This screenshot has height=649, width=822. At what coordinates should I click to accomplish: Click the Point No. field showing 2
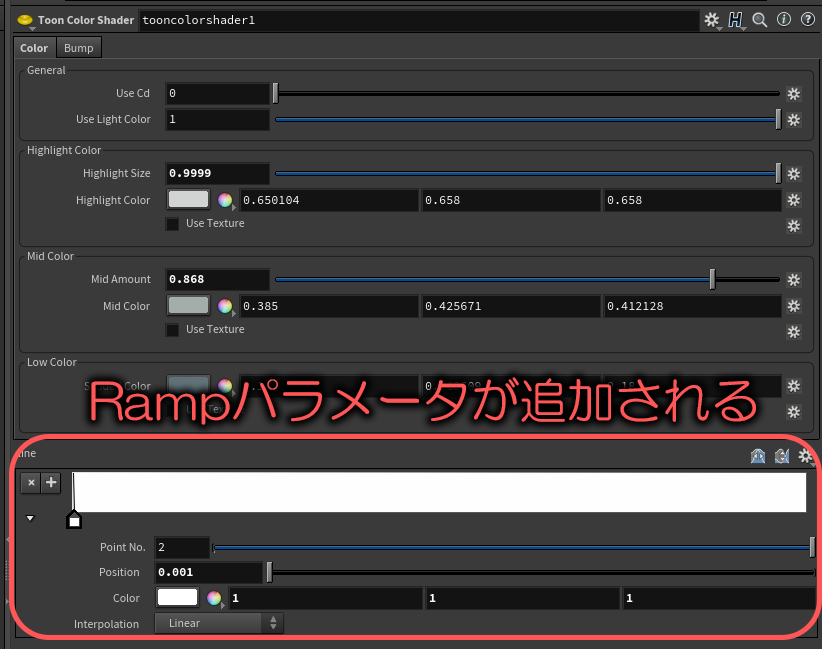(x=182, y=547)
